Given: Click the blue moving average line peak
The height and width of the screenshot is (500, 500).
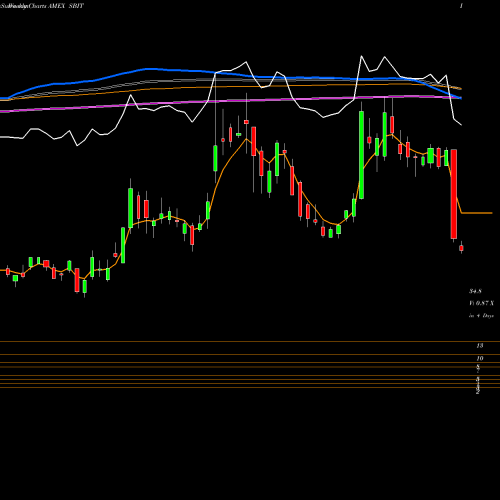Looking at the screenshot, I should (x=148, y=69).
